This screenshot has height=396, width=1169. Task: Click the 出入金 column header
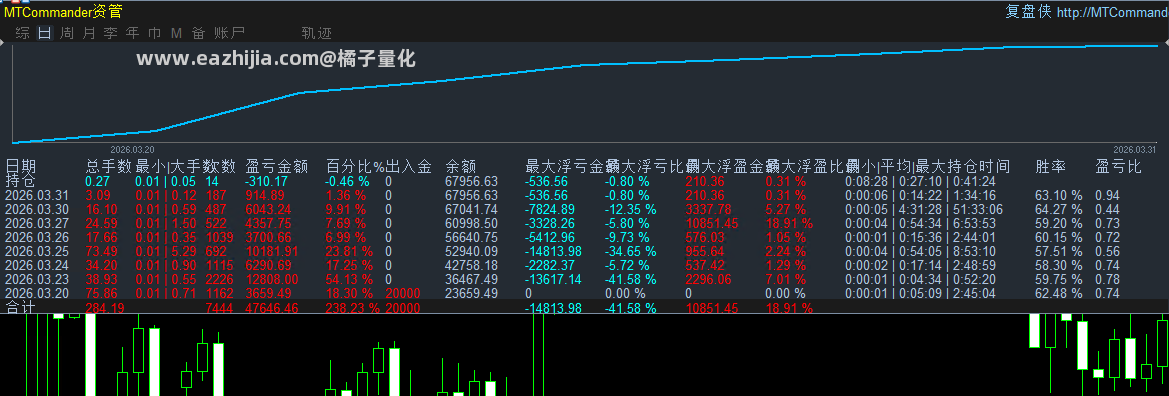click(x=409, y=166)
